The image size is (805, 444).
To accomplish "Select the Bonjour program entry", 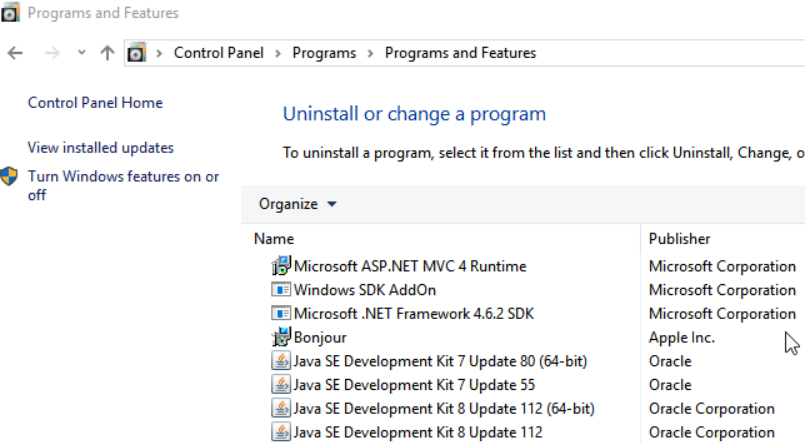I will [320, 337].
